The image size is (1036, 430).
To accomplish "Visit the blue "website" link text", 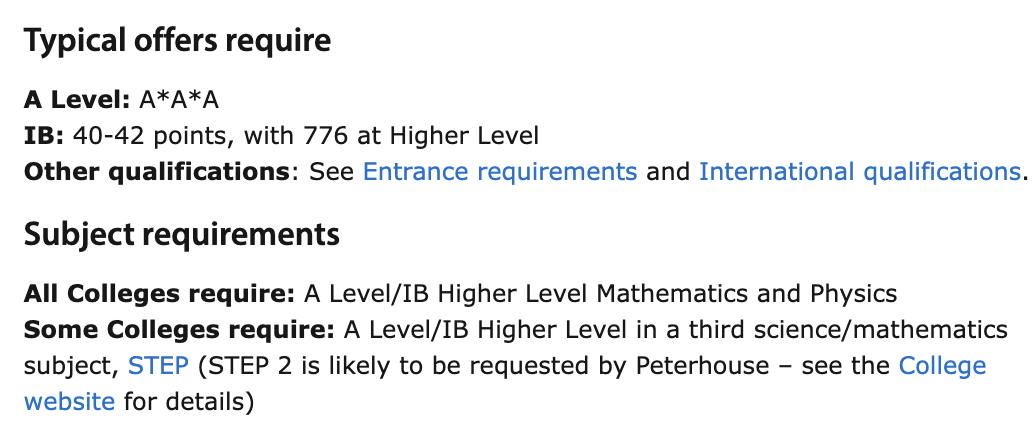I will (69, 401).
